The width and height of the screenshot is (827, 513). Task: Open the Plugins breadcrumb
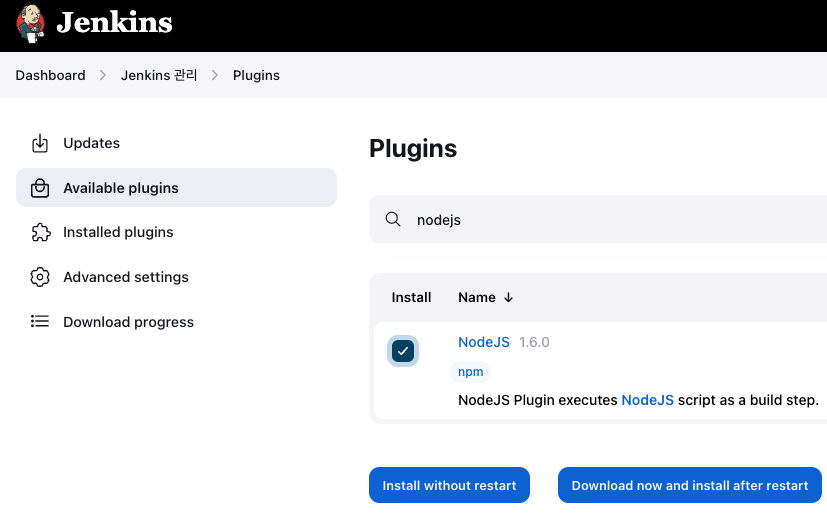pyautogui.click(x=256, y=75)
